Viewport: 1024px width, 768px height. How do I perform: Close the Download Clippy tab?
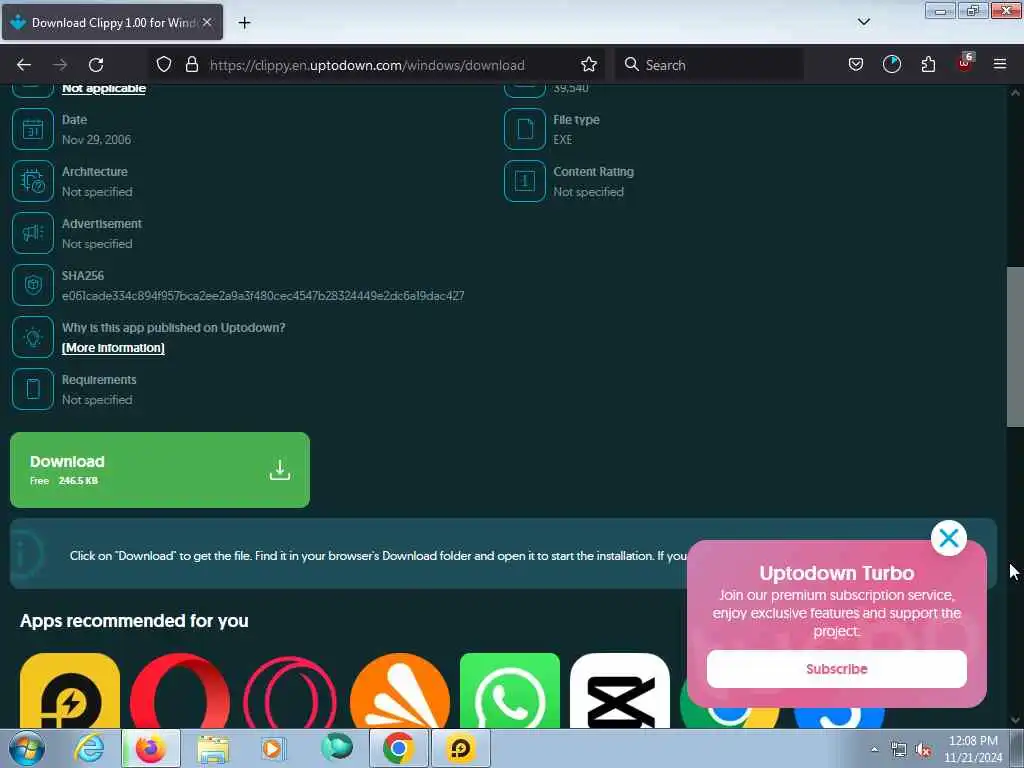(207, 22)
